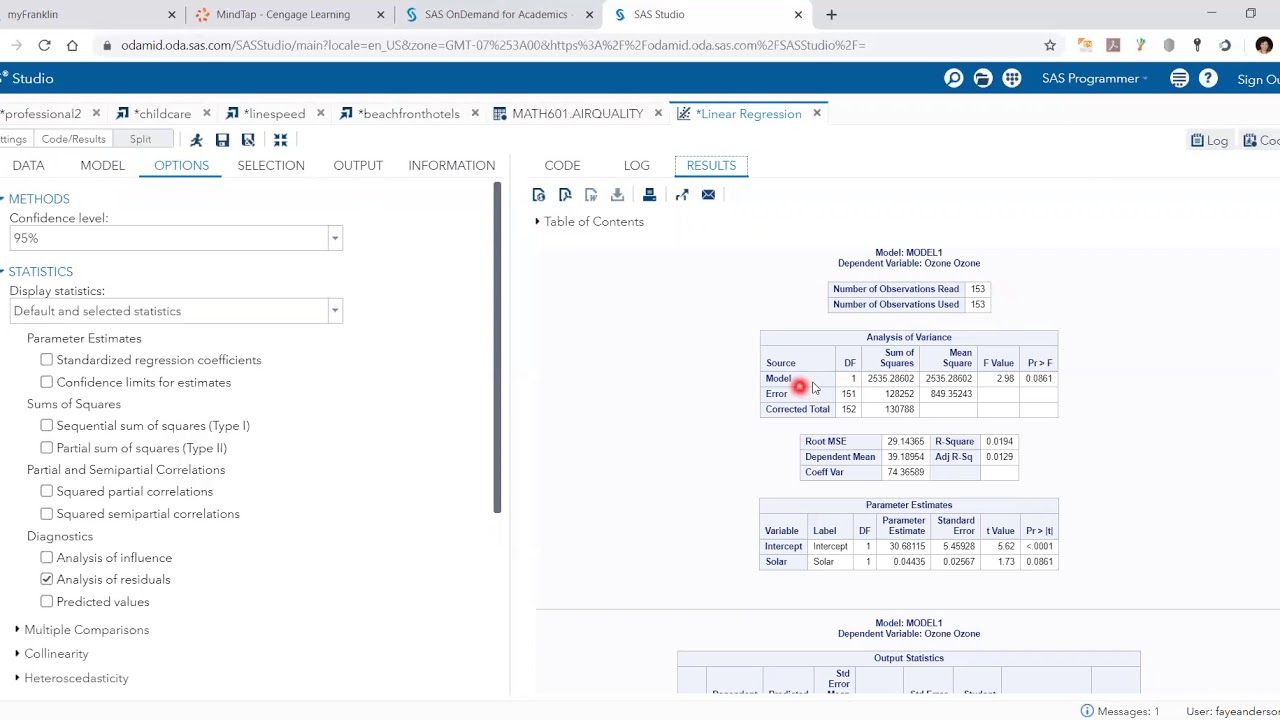This screenshot has width=1280, height=720.
Task: Expand the Heteroscedasticity section
Action: pyautogui.click(x=17, y=678)
